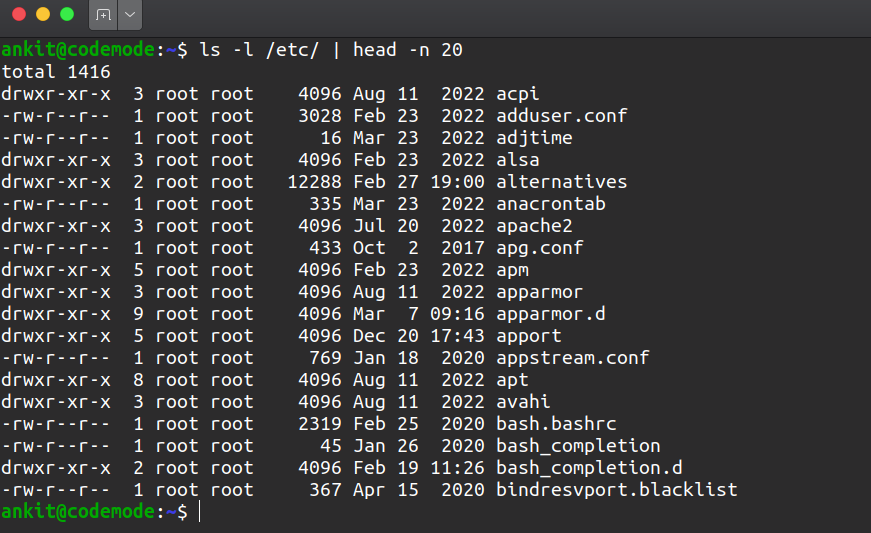Select the 'bash.bashrc' file name
Image resolution: width=871 pixels, height=533 pixels.
click(556, 424)
